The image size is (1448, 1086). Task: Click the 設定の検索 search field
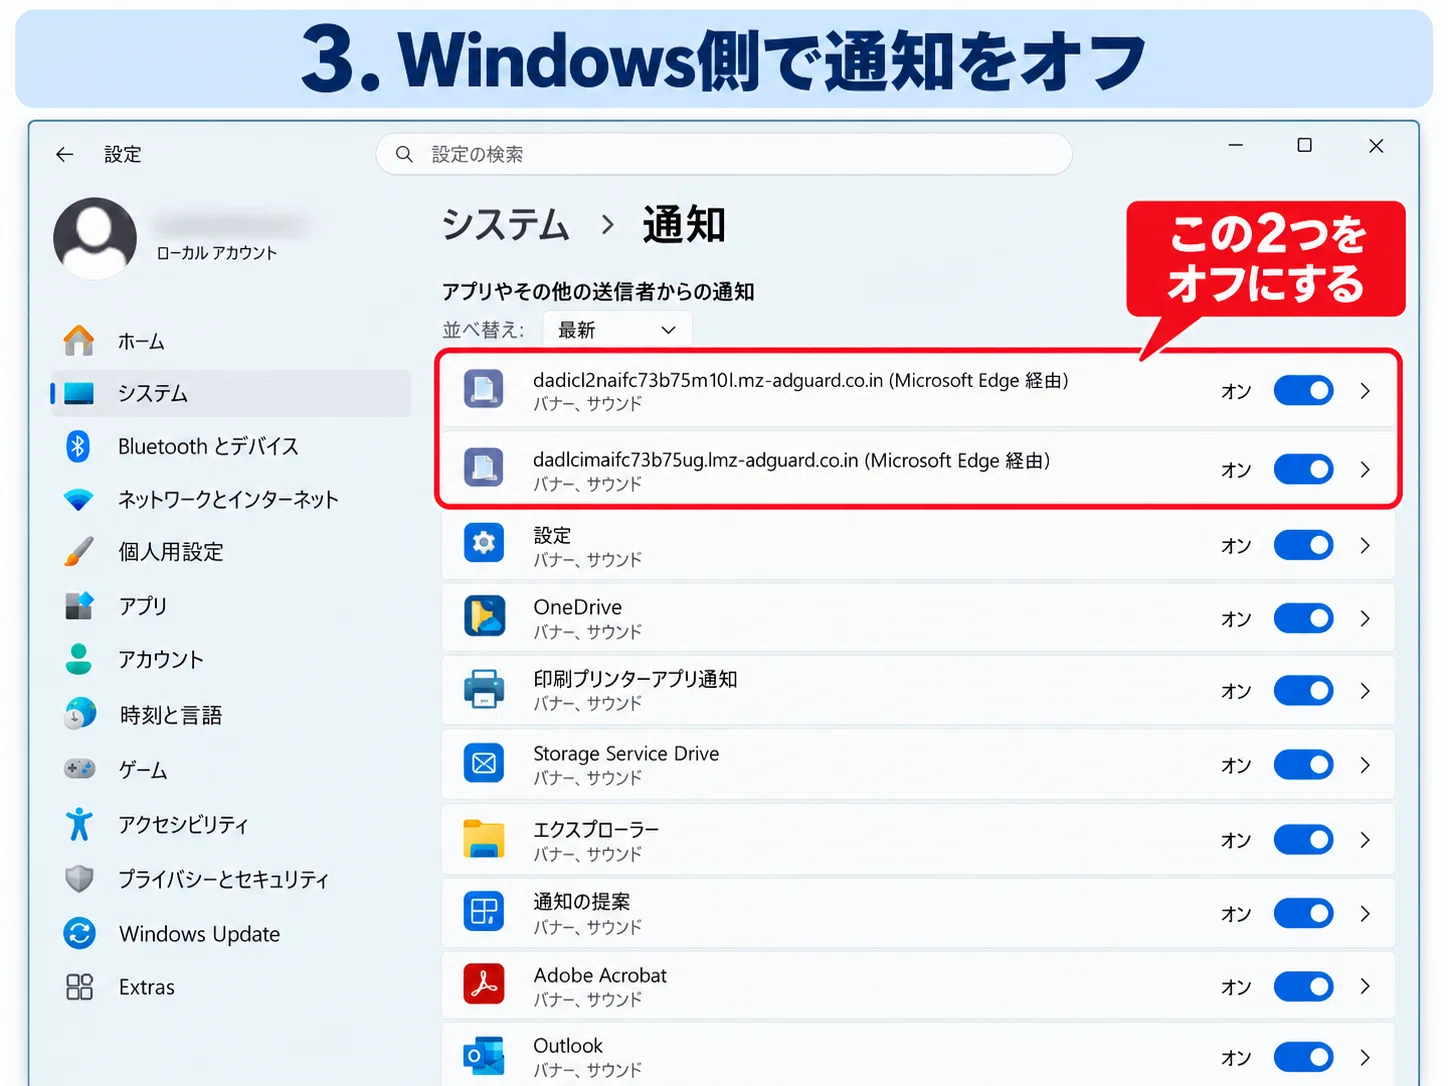click(724, 154)
